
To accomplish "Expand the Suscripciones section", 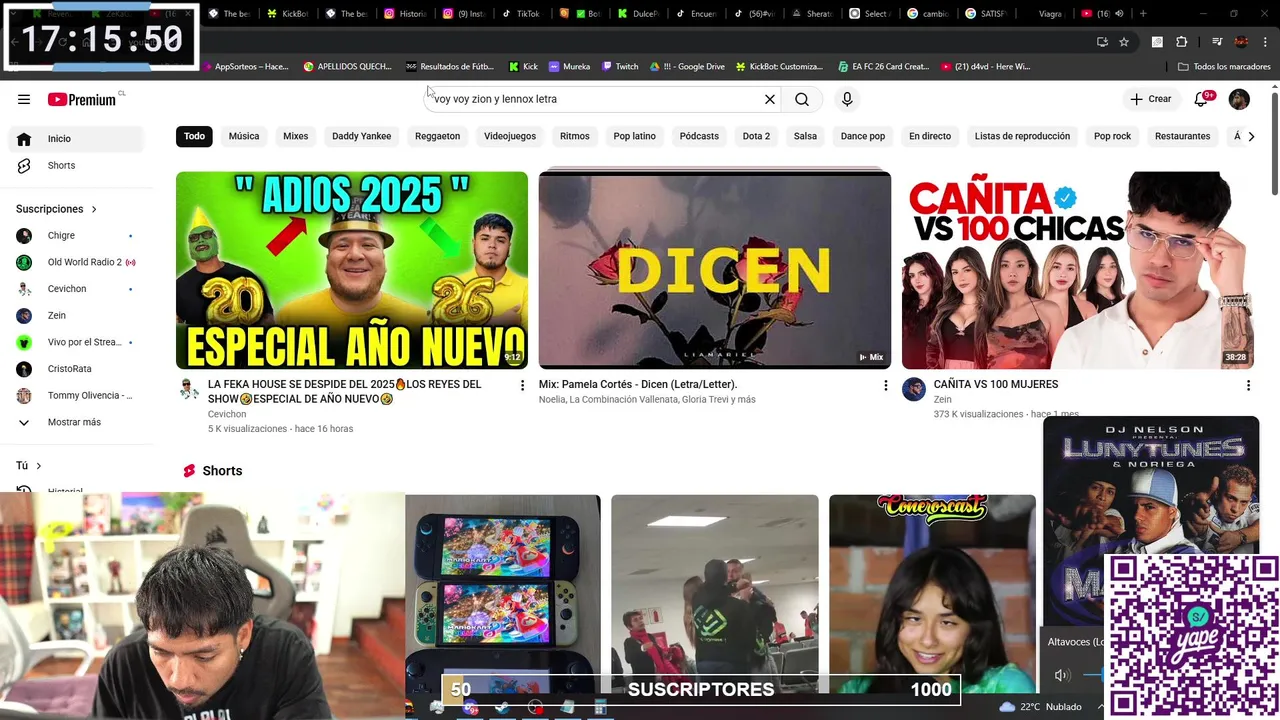I will [x=57, y=209].
